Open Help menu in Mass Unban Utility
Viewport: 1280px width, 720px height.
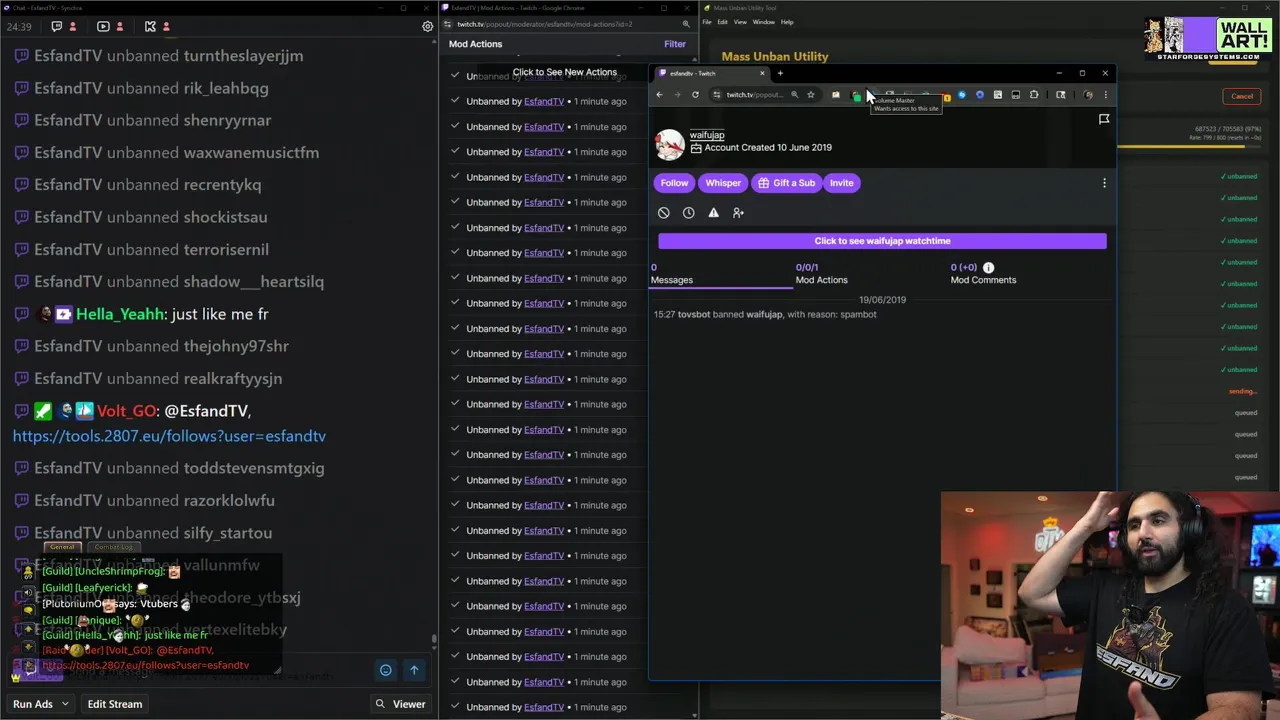click(x=787, y=22)
